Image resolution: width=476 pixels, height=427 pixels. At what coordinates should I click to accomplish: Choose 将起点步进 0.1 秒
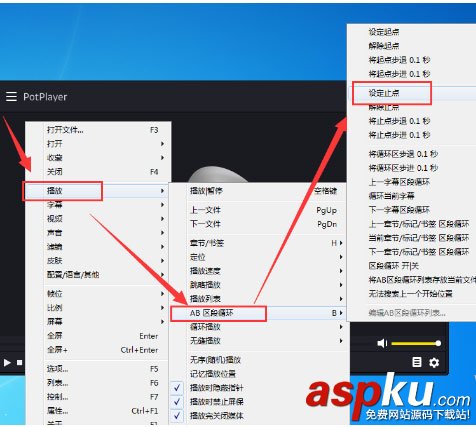(x=412, y=74)
